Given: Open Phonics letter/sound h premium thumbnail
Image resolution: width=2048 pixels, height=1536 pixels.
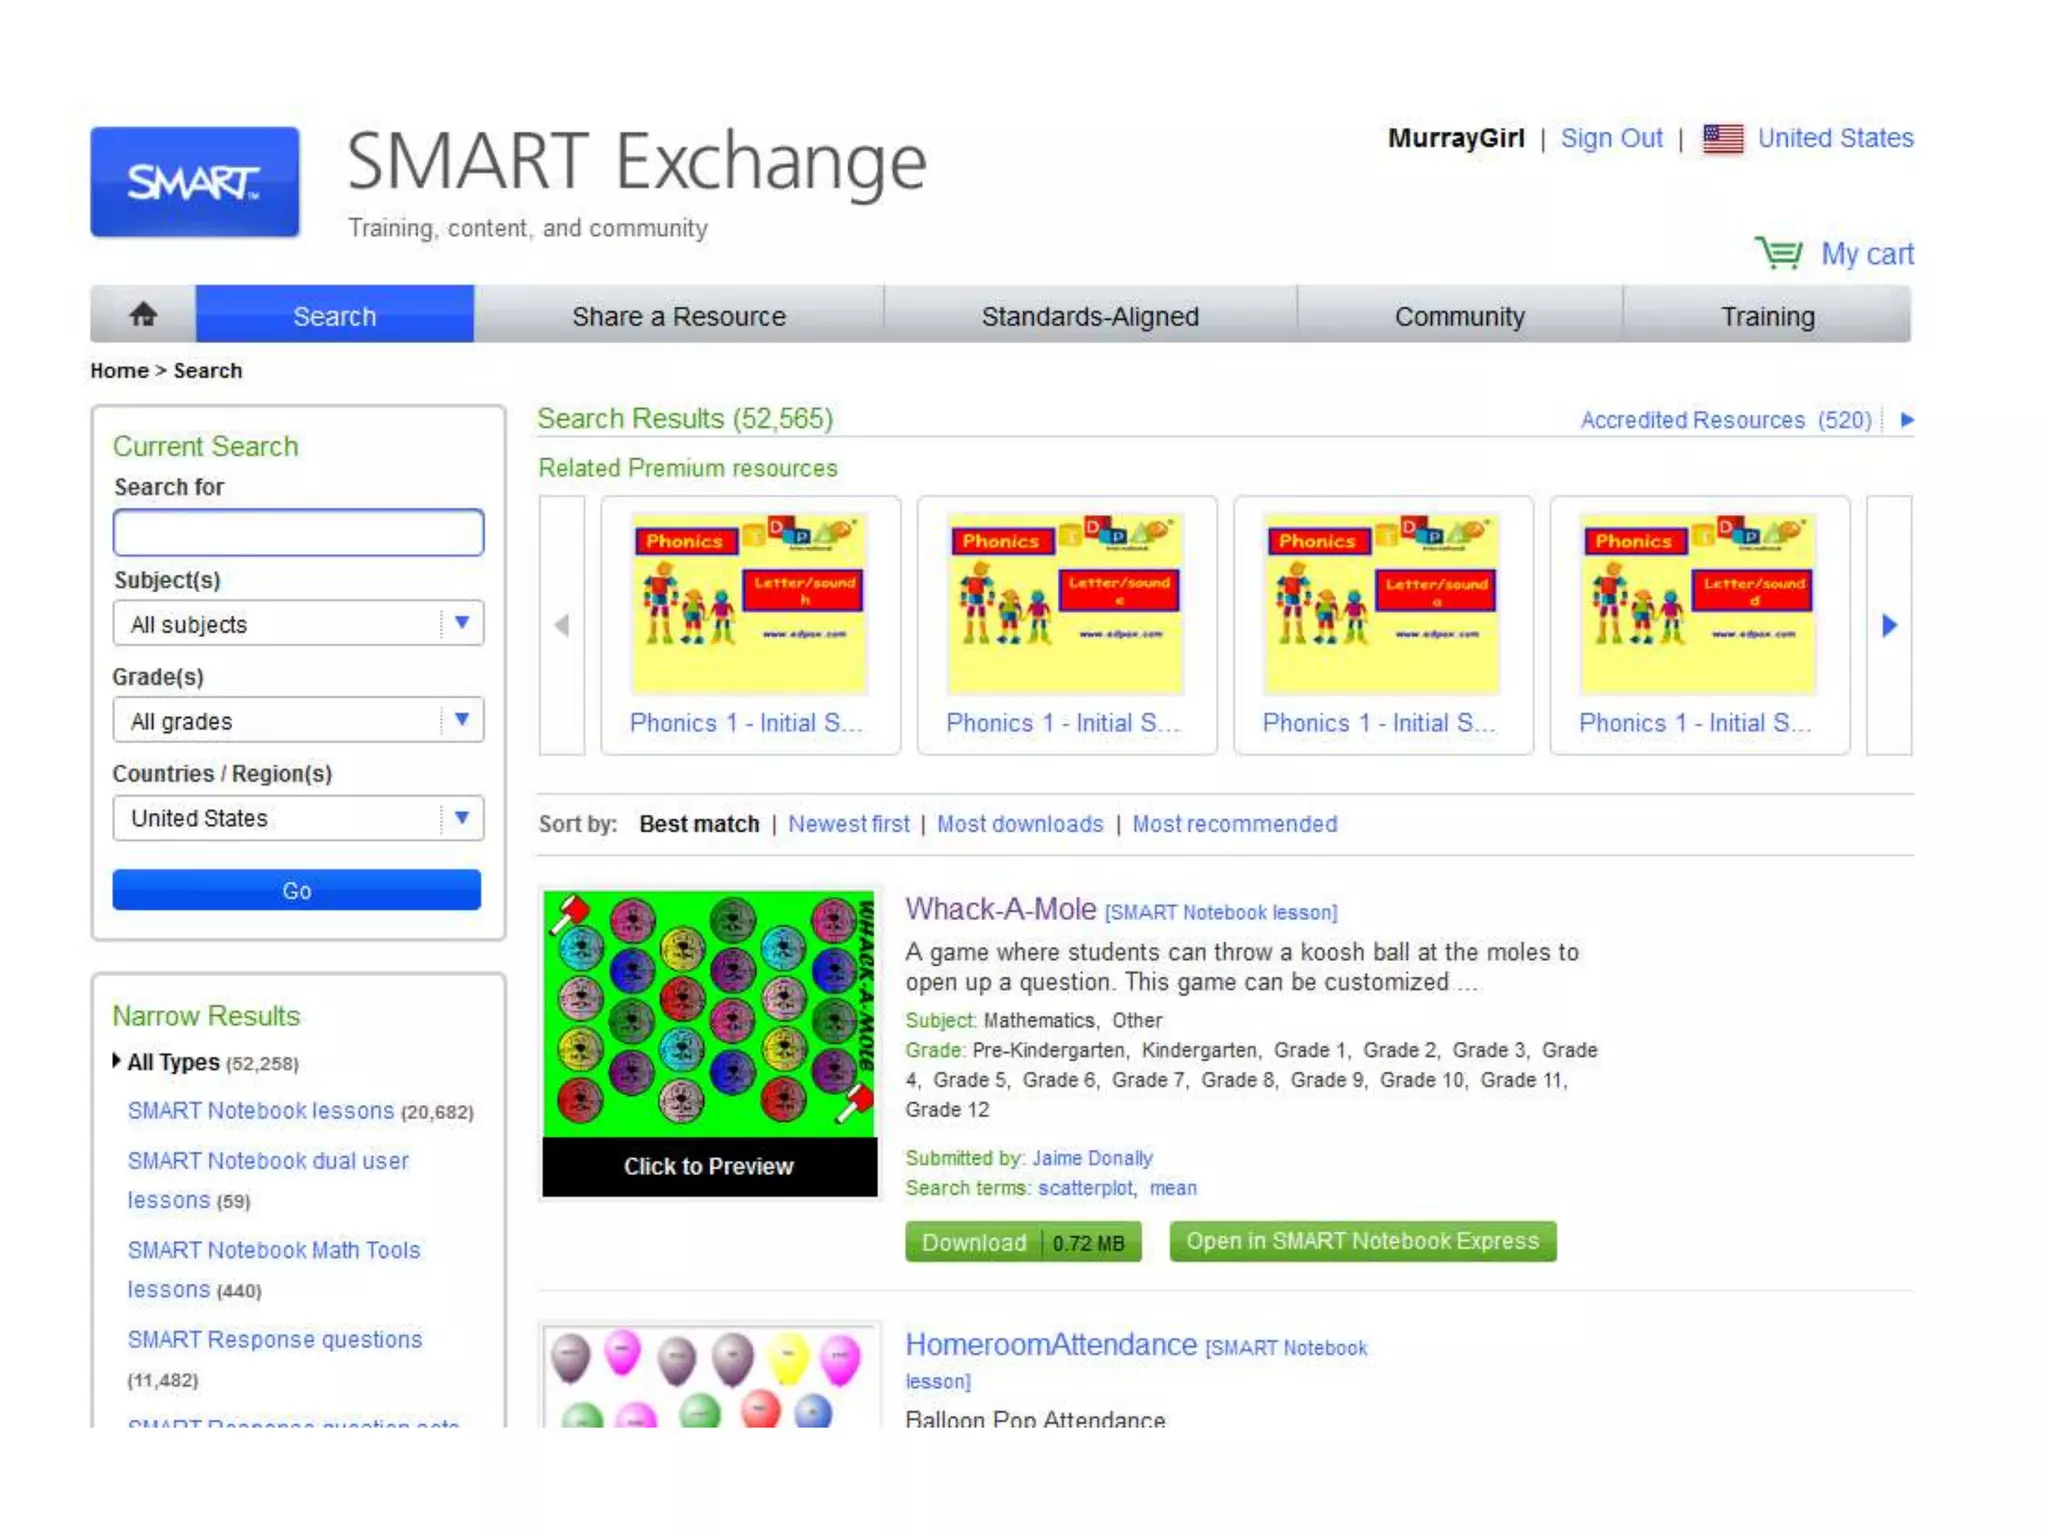Looking at the screenshot, I should point(750,603).
